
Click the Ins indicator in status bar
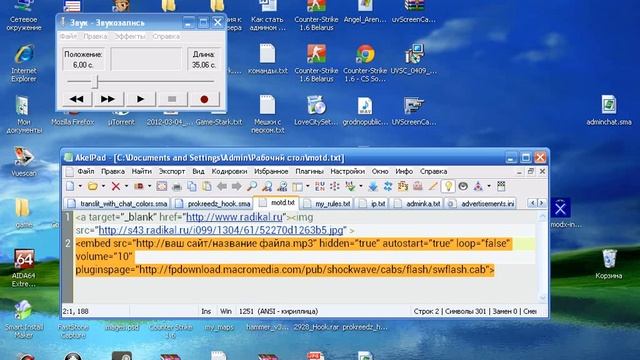[x=206, y=311]
